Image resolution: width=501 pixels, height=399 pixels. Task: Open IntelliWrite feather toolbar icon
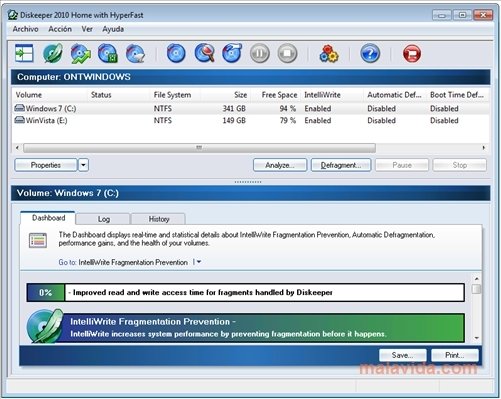[53, 53]
